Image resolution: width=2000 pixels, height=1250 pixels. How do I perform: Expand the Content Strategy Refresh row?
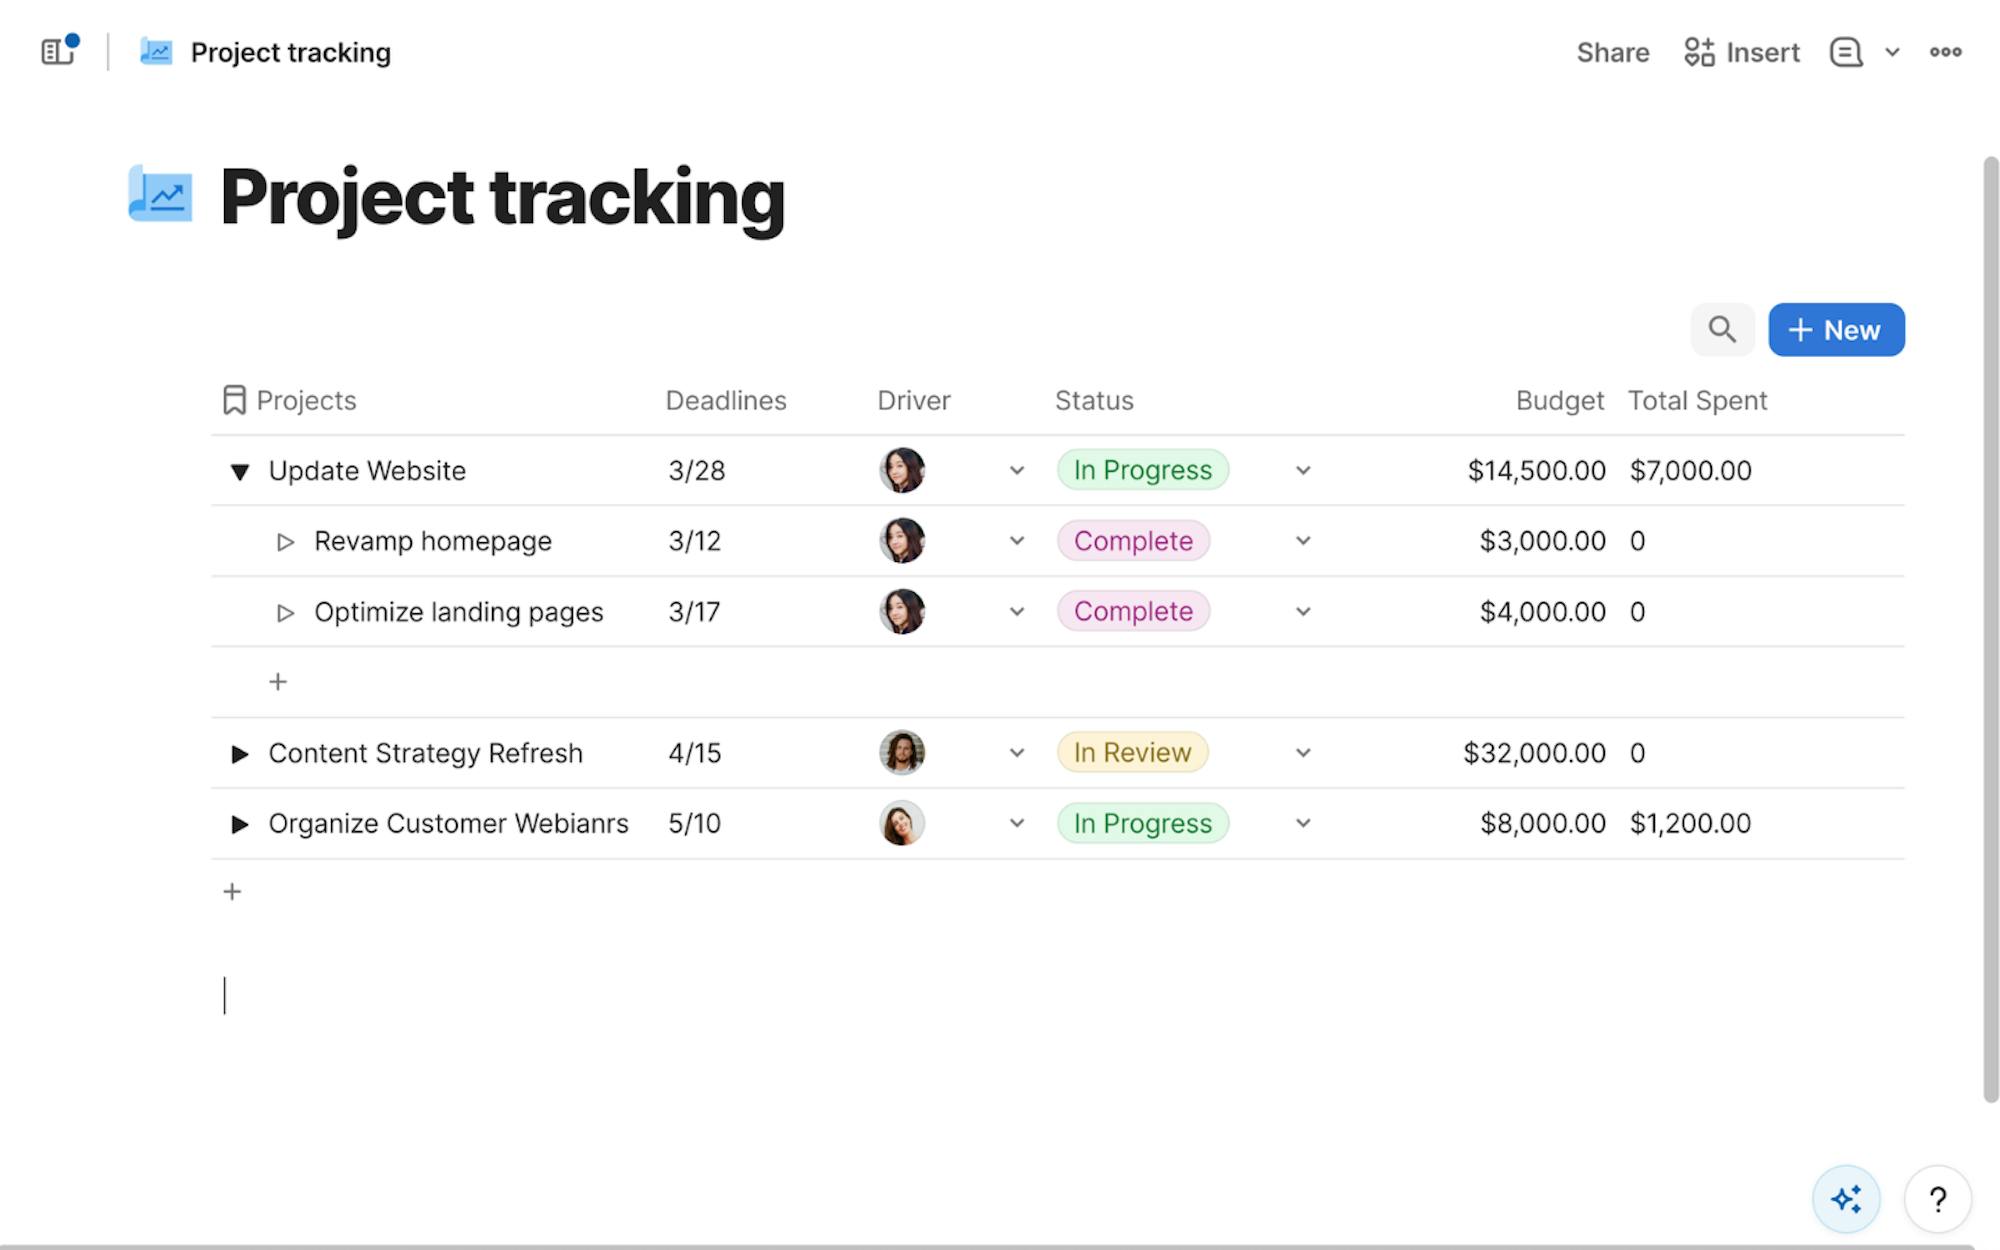pos(239,754)
